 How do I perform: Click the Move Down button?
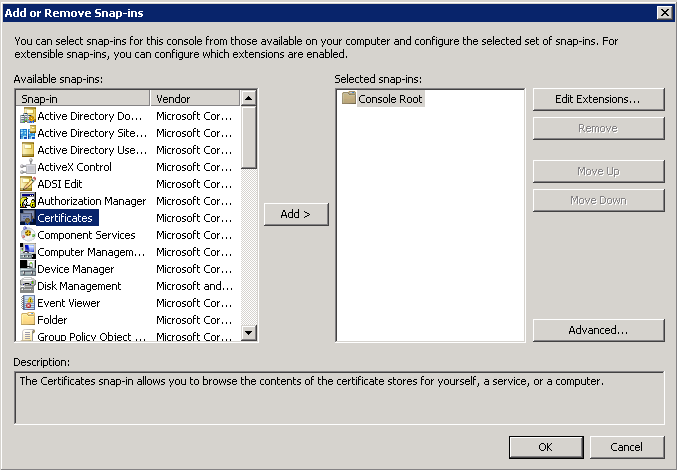click(x=598, y=200)
